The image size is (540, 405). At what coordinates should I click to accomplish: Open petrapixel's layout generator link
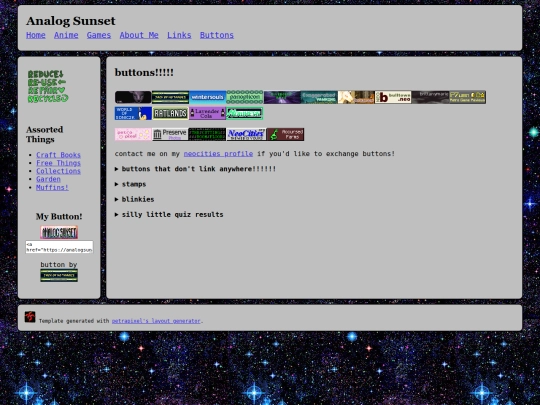[x=156, y=321]
